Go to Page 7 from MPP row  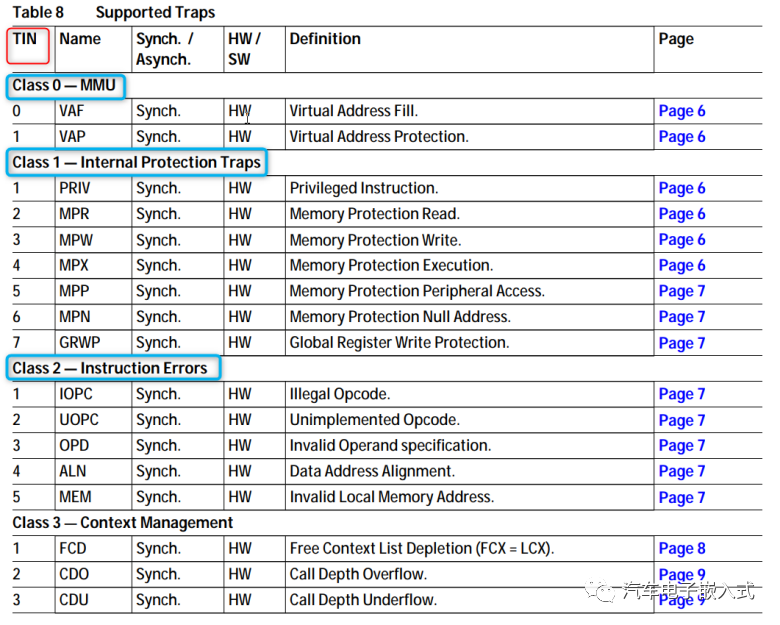tap(681, 291)
